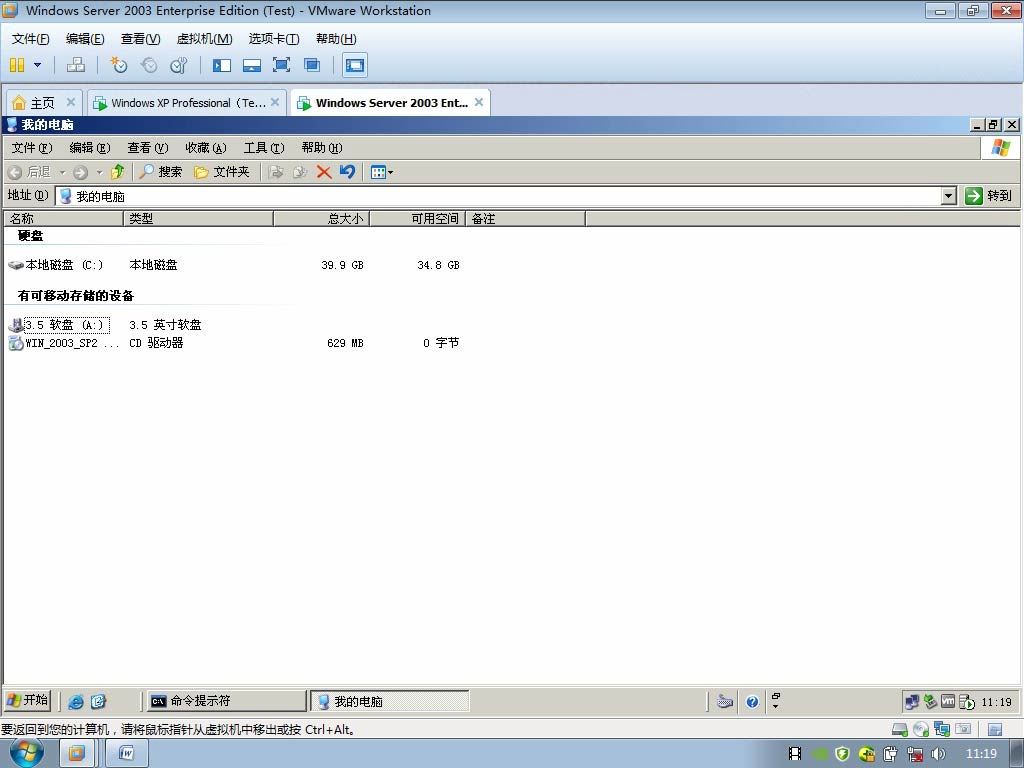Sort by 备注 column header

tap(525, 219)
